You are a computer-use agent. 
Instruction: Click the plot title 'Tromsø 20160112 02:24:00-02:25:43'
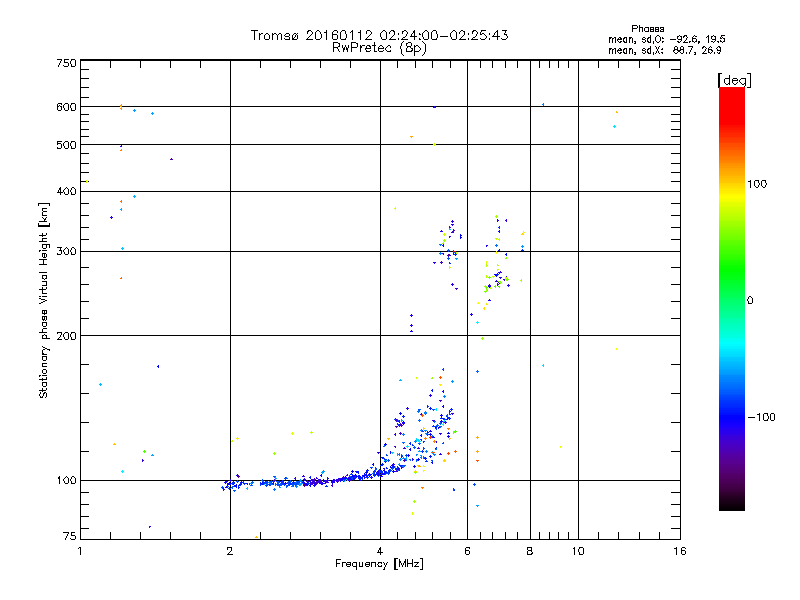[379, 35]
